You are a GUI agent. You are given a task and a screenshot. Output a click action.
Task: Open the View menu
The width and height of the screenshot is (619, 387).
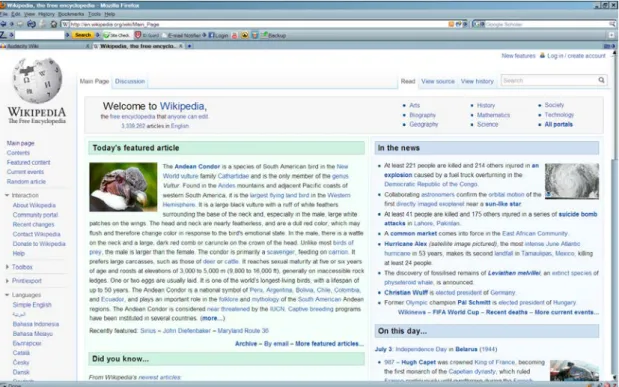click(x=29, y=14)
